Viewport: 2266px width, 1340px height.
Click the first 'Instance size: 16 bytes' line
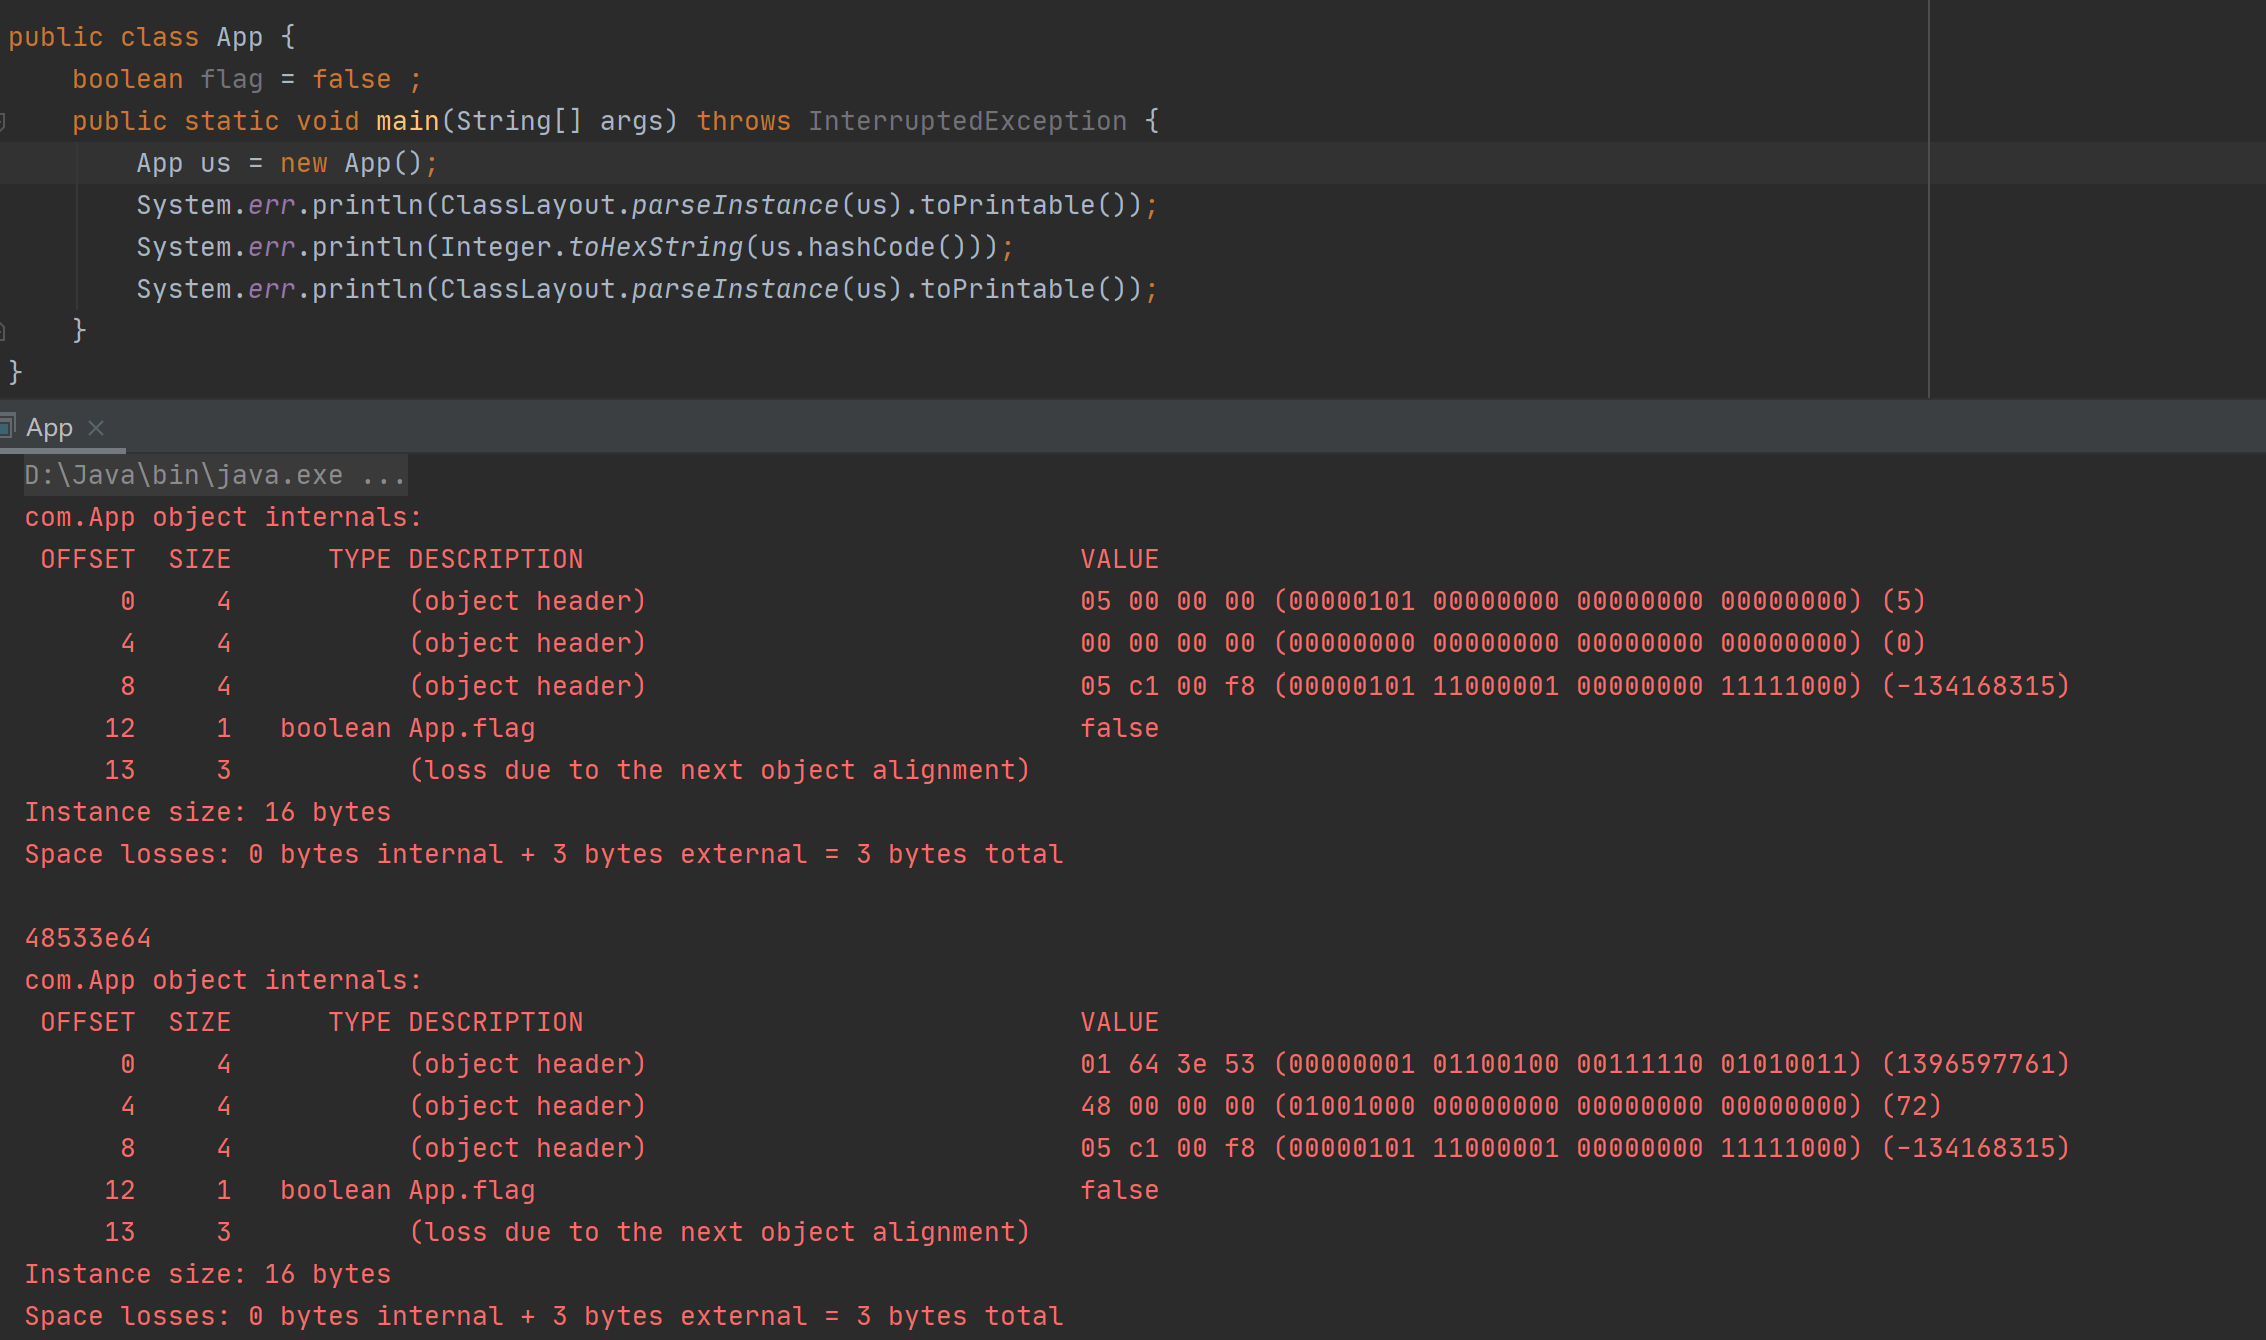point(207,812)
